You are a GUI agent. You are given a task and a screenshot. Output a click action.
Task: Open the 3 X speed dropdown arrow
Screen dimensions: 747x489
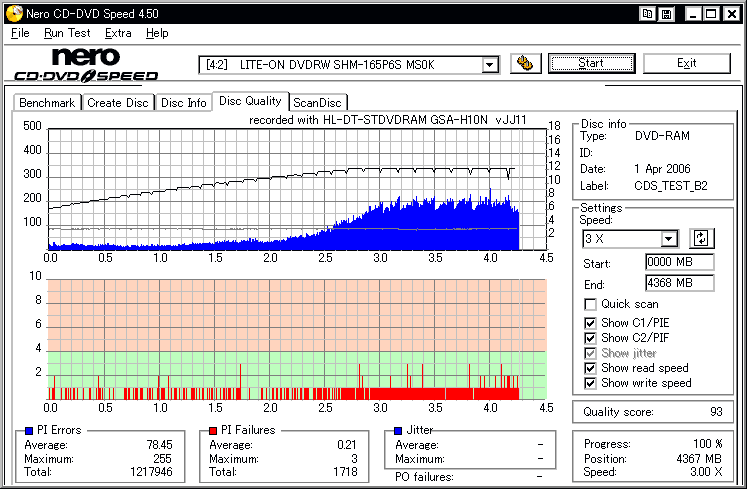click(669, 238)
